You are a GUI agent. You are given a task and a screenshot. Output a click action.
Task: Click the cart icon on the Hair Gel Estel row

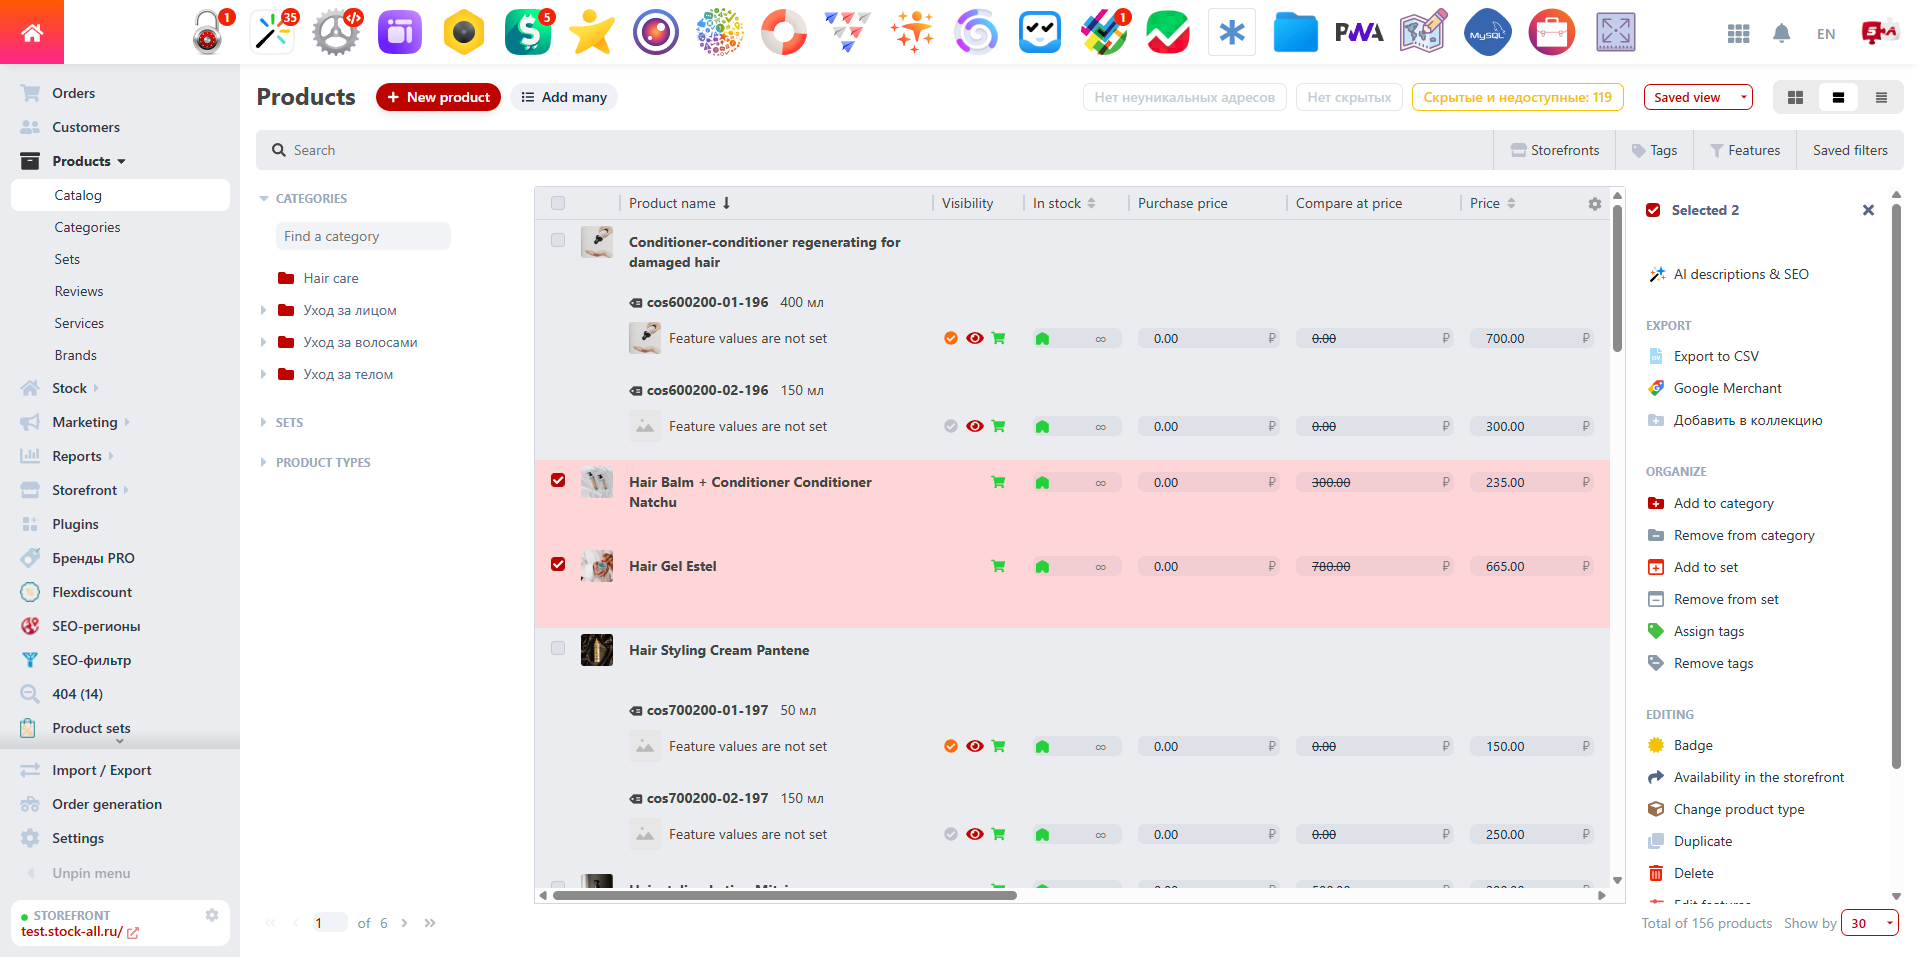[x=998, y=565]
